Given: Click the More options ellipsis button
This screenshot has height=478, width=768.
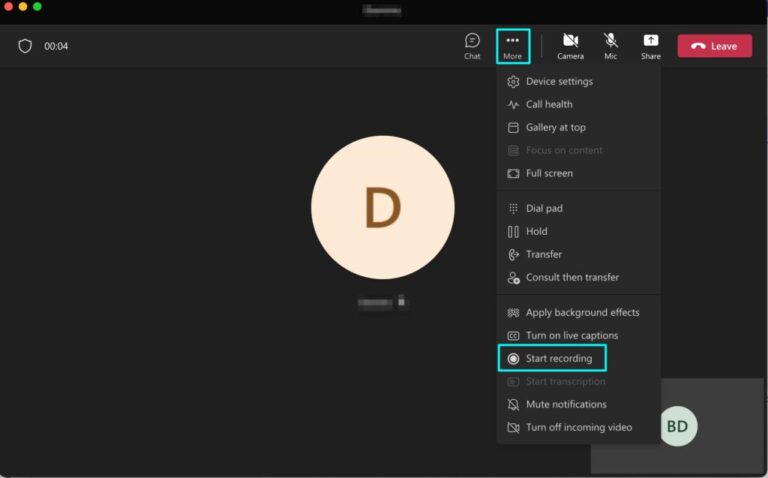Looking at the screenshot, I should [x=512, y=46].
